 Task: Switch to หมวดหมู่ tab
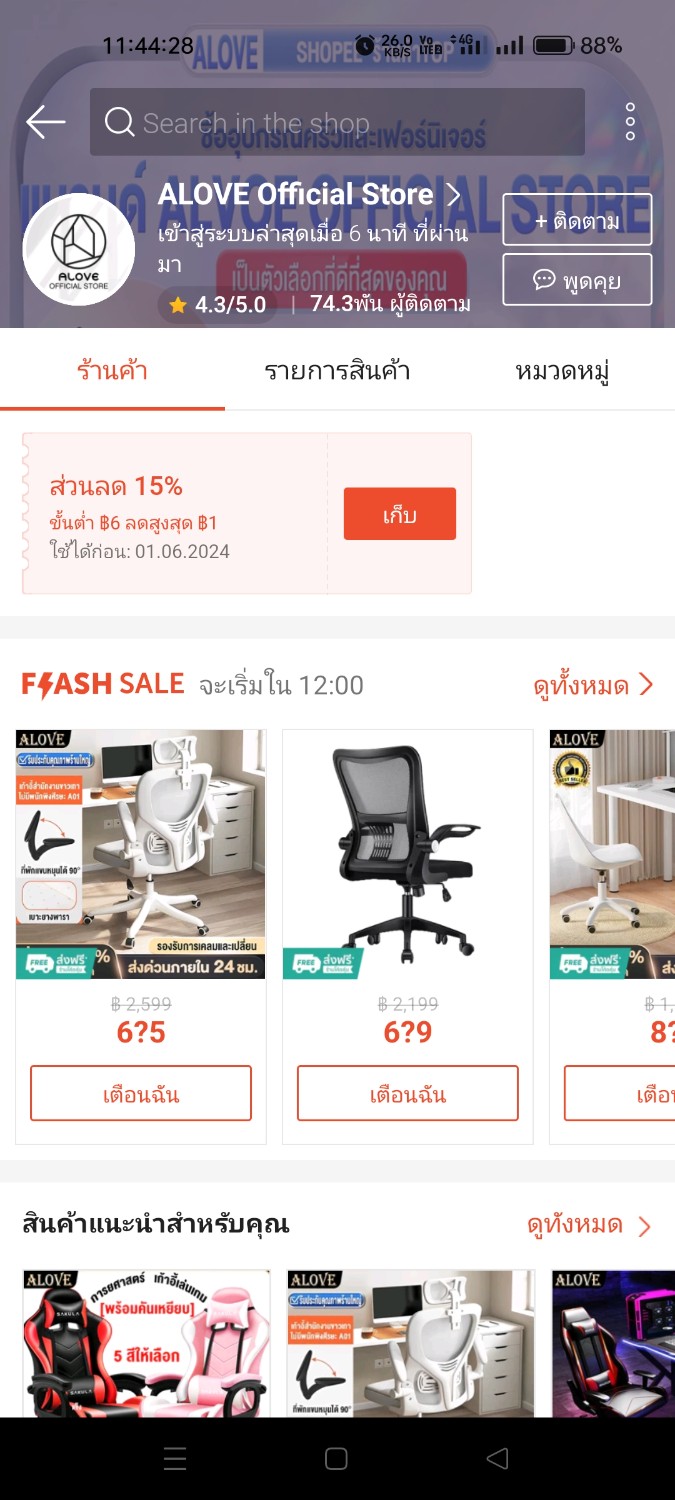point(562,371)
